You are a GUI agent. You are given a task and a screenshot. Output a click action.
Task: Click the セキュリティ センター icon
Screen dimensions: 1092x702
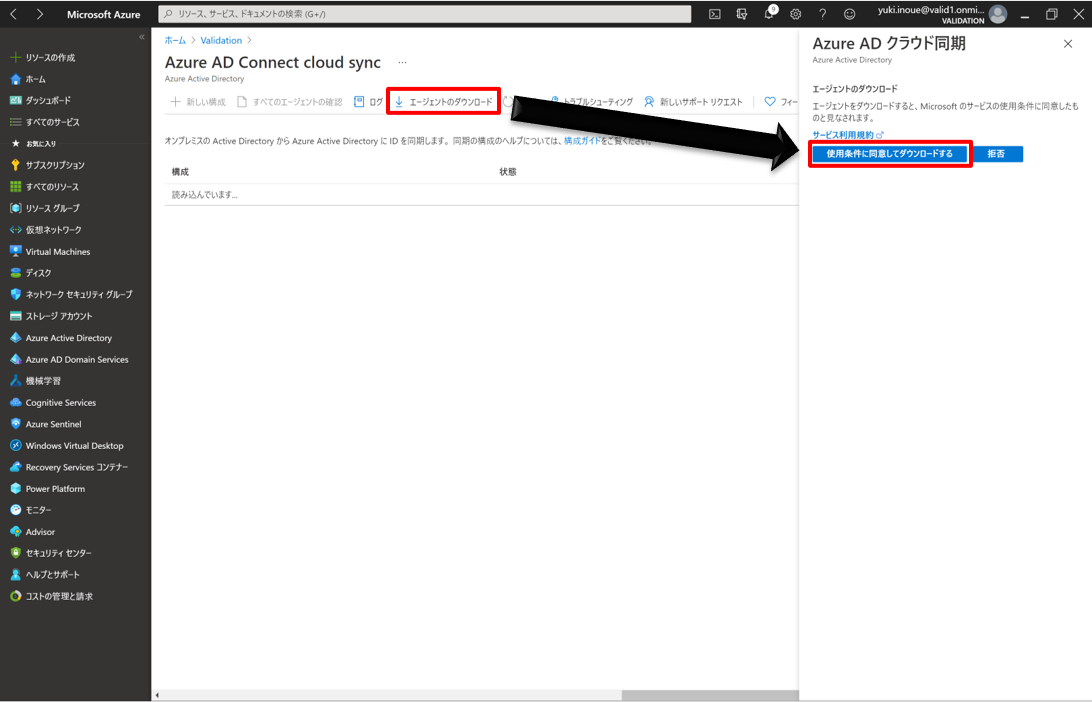(x=15, y=553)
